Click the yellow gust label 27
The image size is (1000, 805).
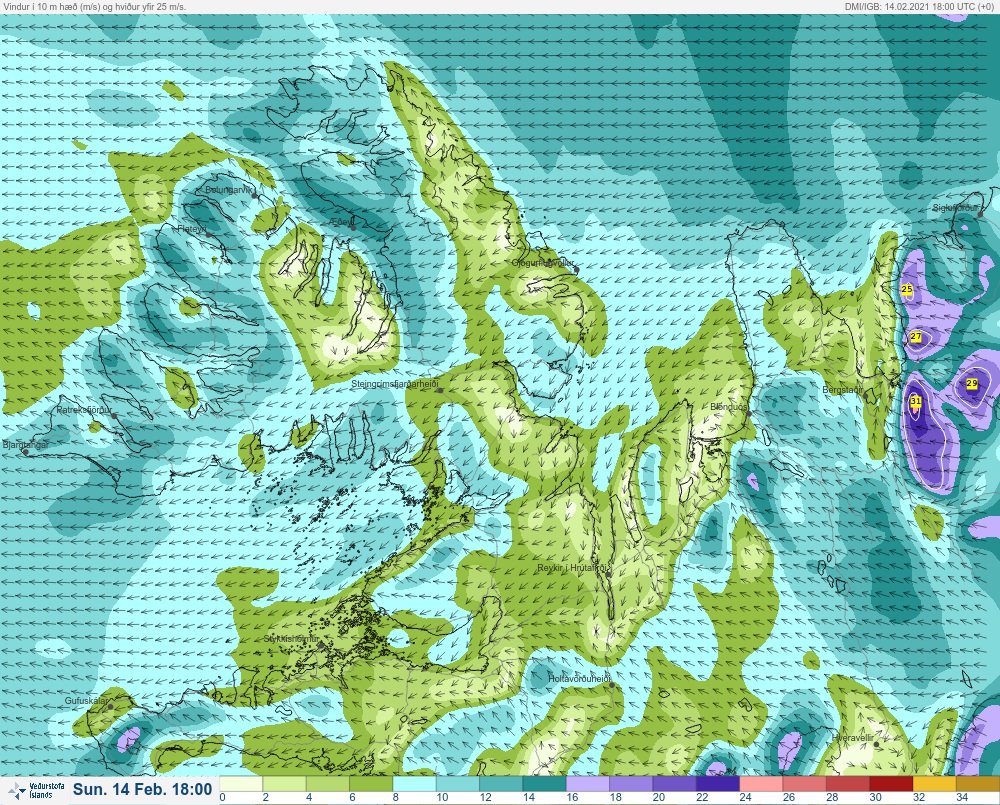916,336
